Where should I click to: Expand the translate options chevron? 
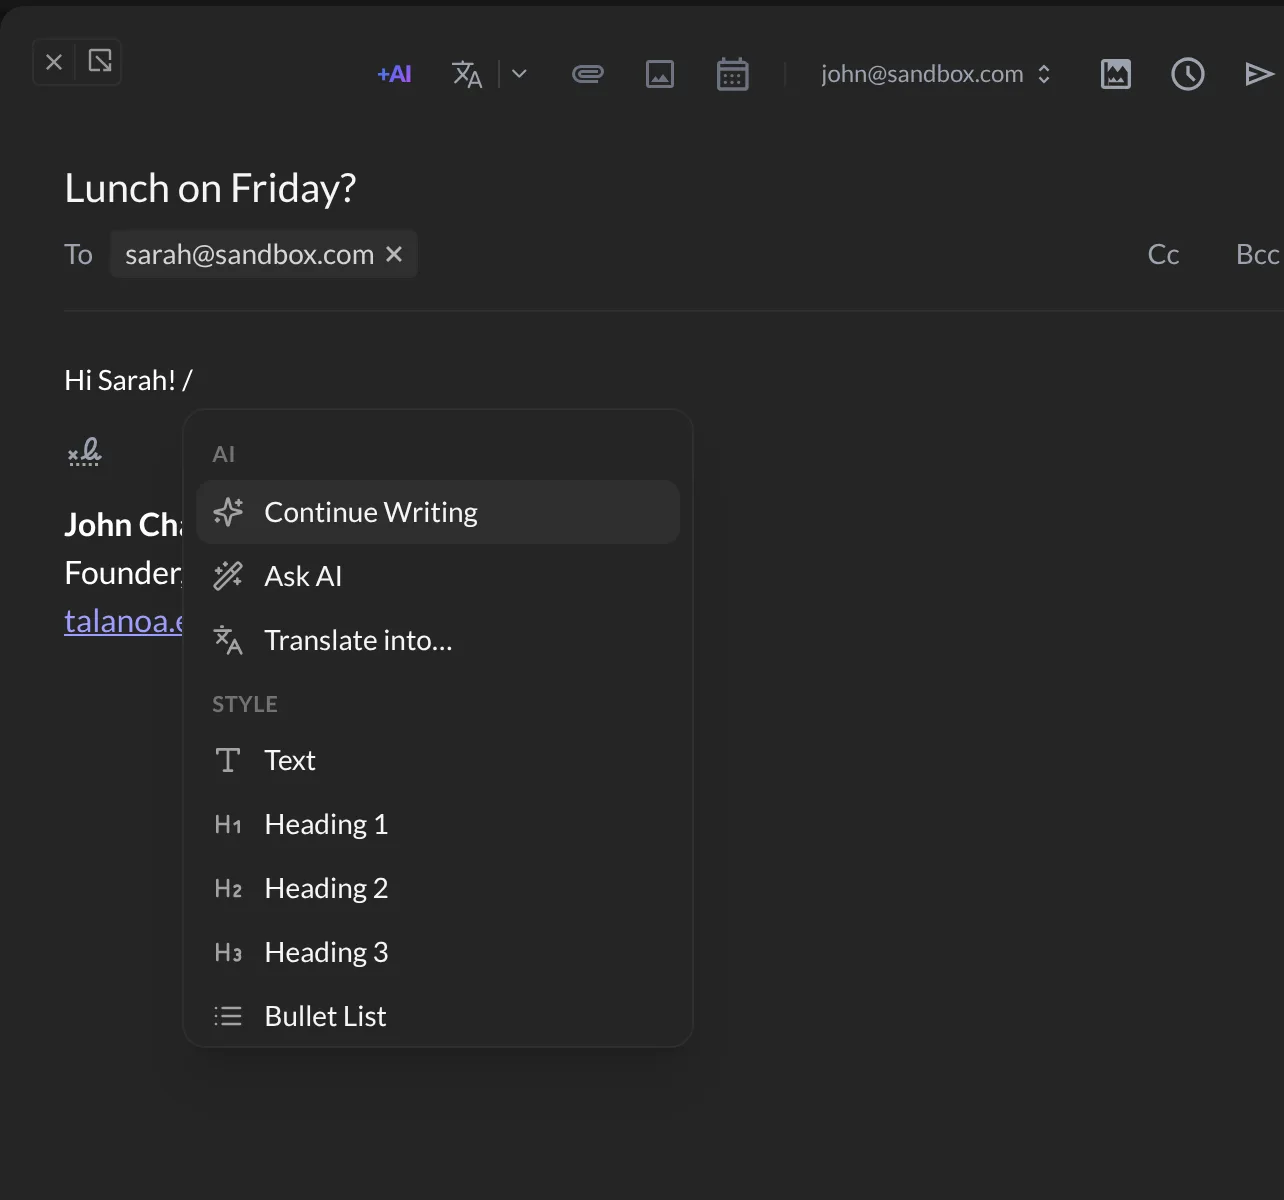[519, 74]
